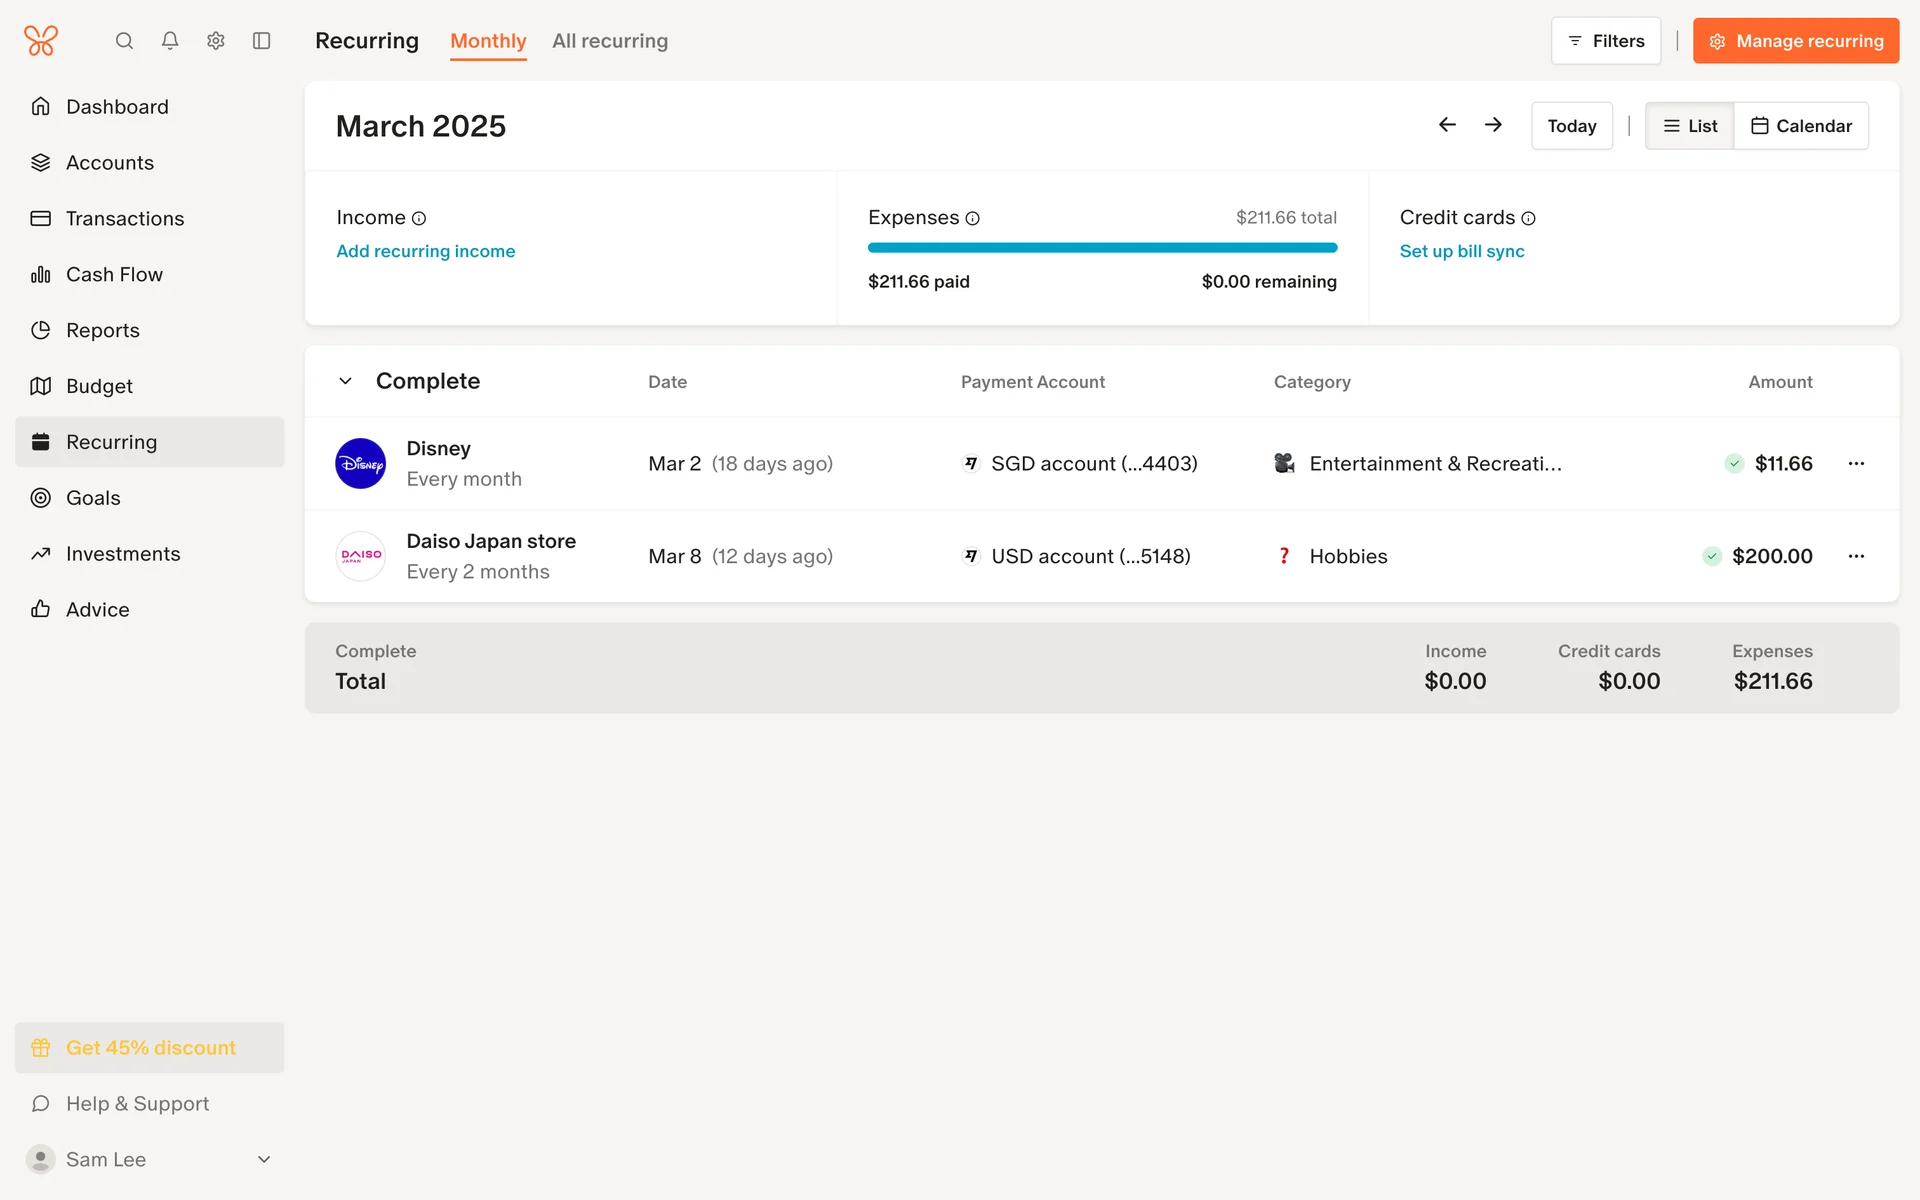Viewport: 1920px width, 1200px height.
Task: Open the Daiso Japan store three-dot menu
Action: [1856, 556]
